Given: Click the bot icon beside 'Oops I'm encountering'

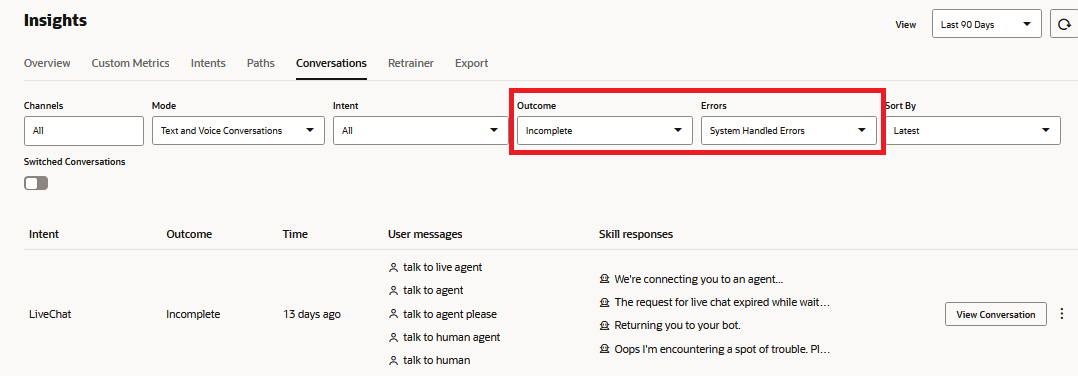Looking at the screenshot, I should point(604,349).
